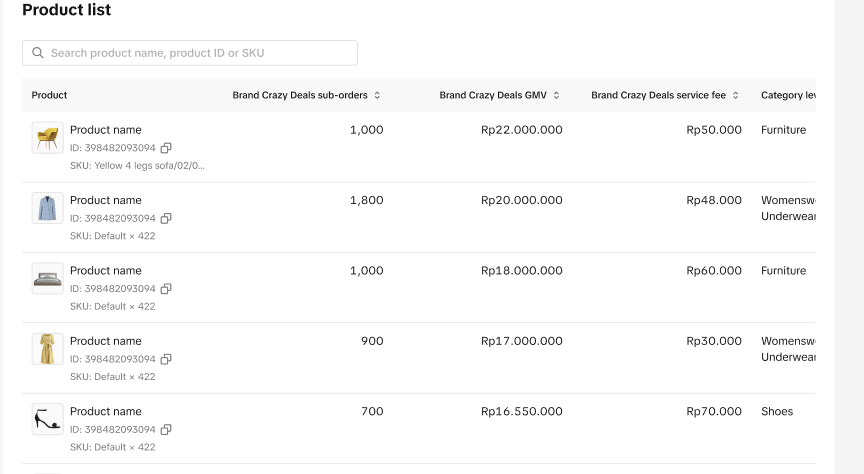The height and width of the screenshot is (474, 864).
Task: Sort by Brand Crazy Deals GMV
Action: (556, 96)
